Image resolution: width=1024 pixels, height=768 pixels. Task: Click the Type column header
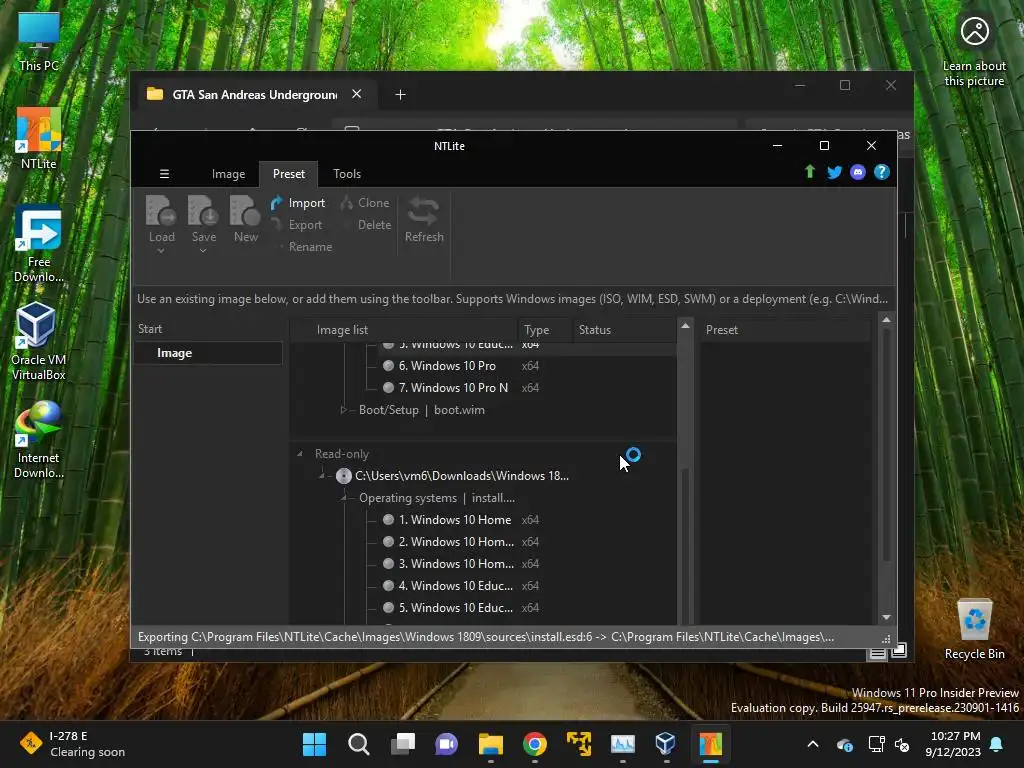pyautogui.click(x=545, y=330)
